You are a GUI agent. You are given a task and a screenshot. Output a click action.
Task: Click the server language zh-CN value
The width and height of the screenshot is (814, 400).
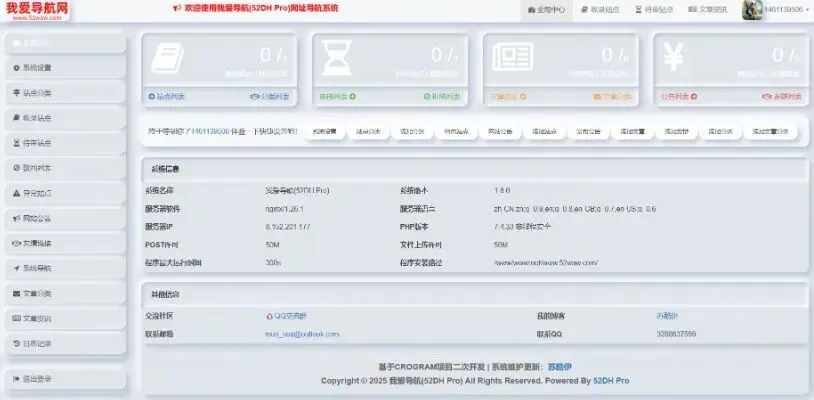pos(575,209)
